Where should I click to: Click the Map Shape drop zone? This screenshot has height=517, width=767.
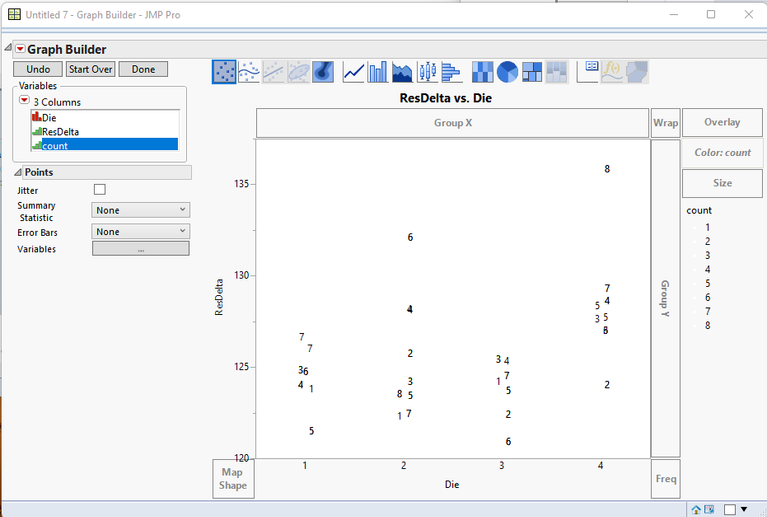[233, 479]
